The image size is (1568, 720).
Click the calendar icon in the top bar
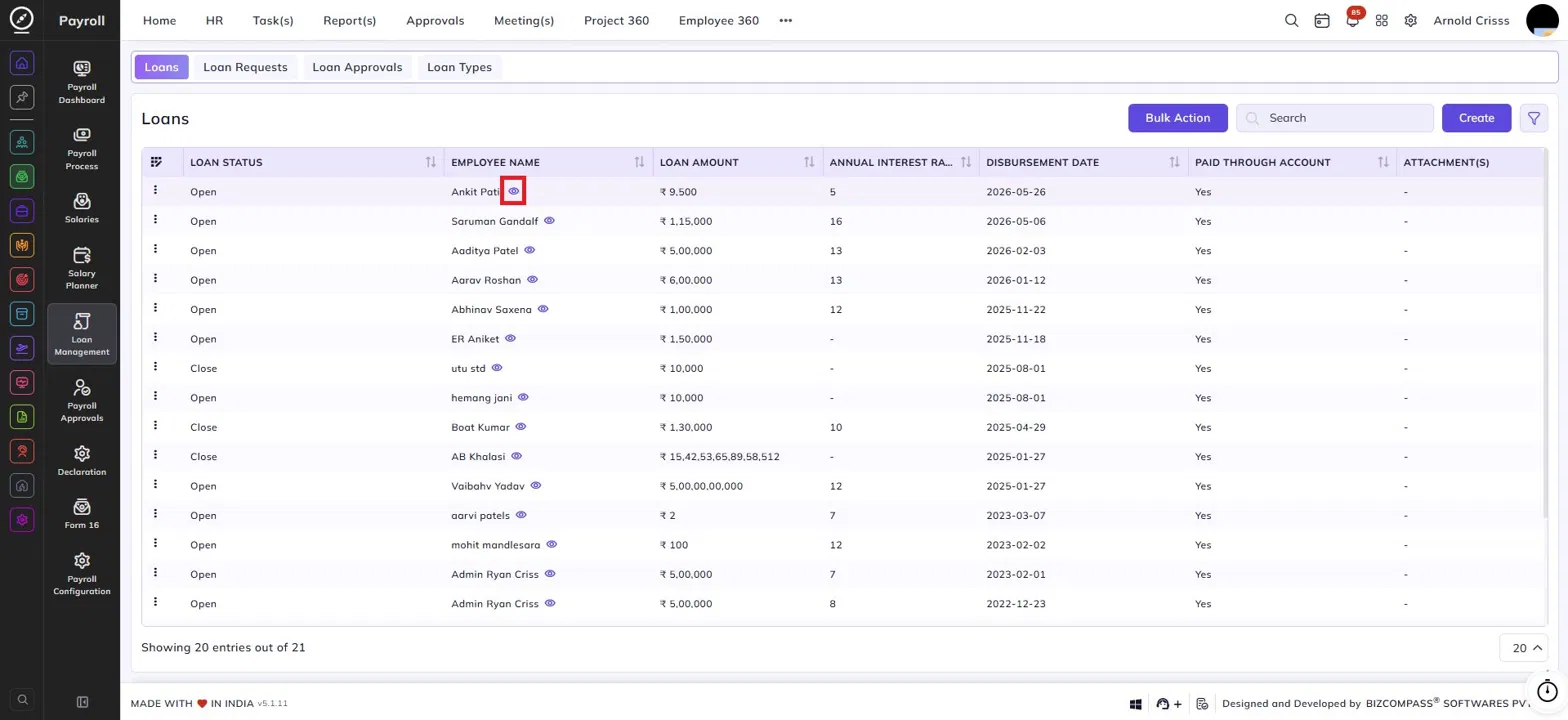tap(1322, 20)
